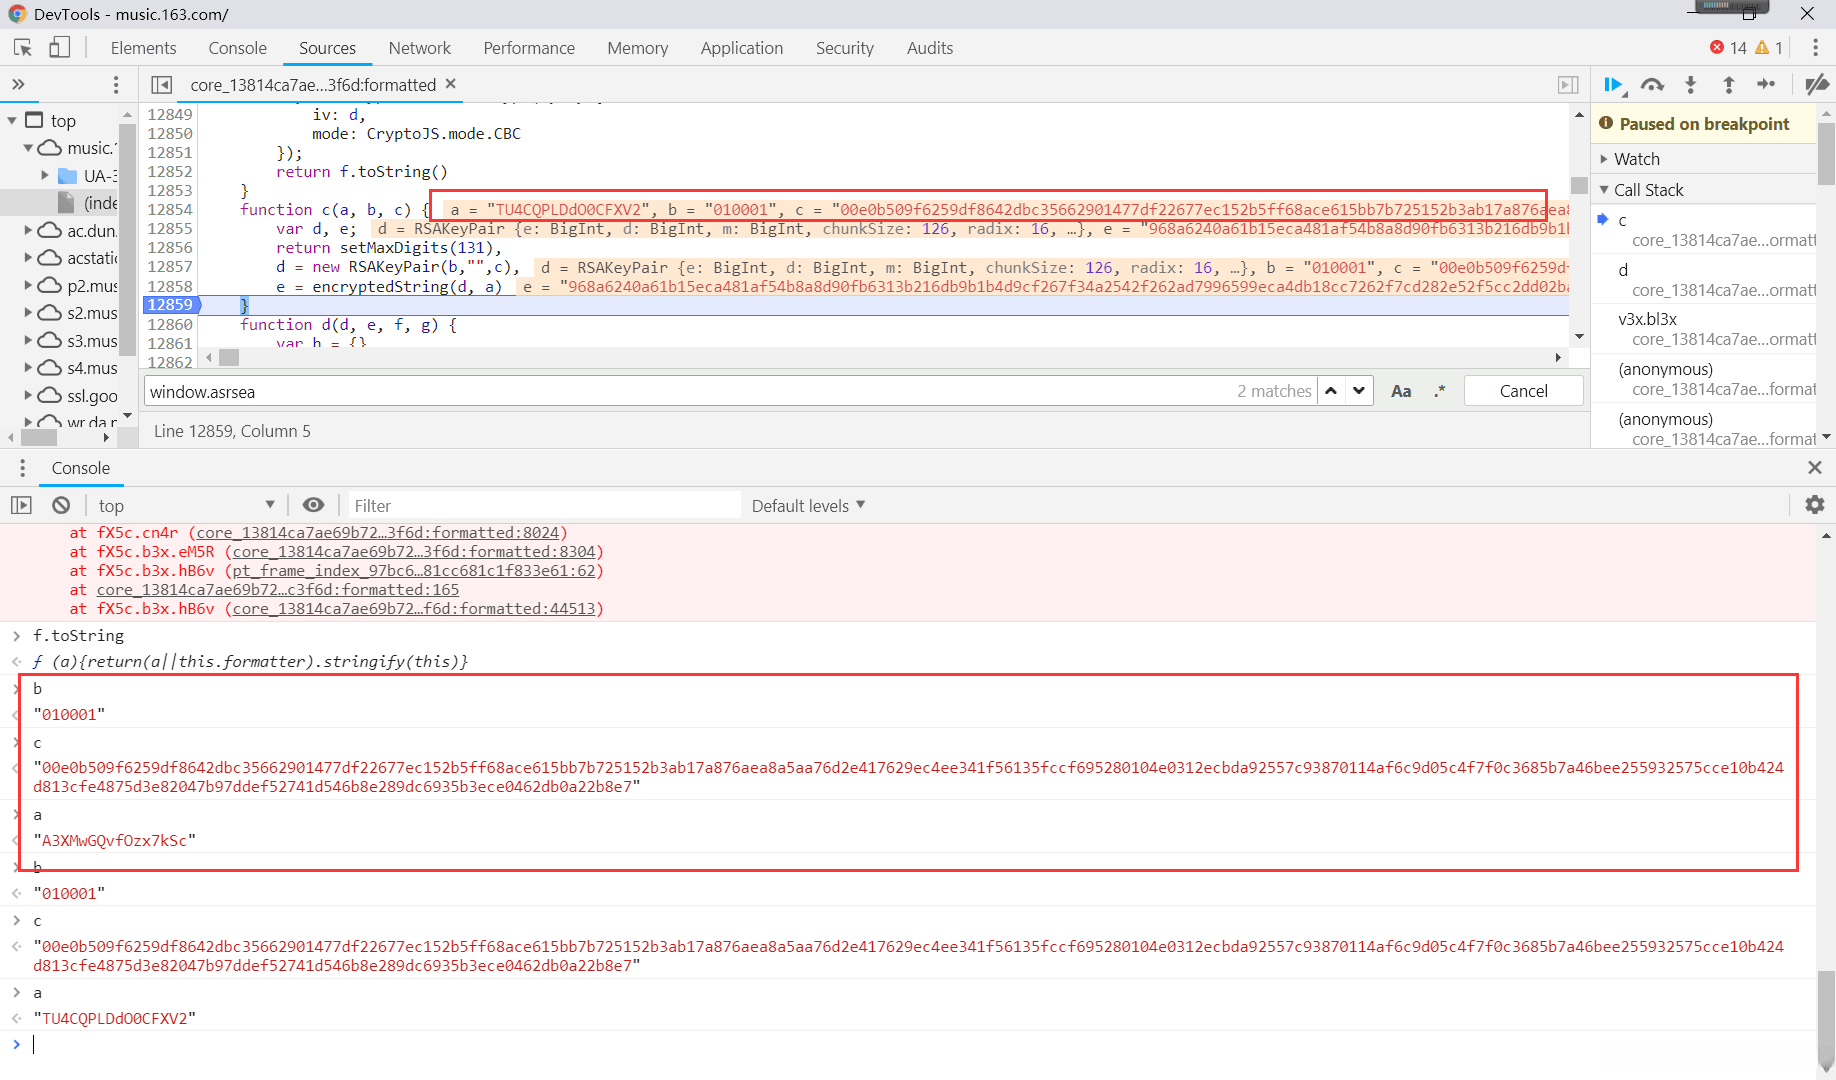Expand the ac.dun domain node

click(28, 231)
